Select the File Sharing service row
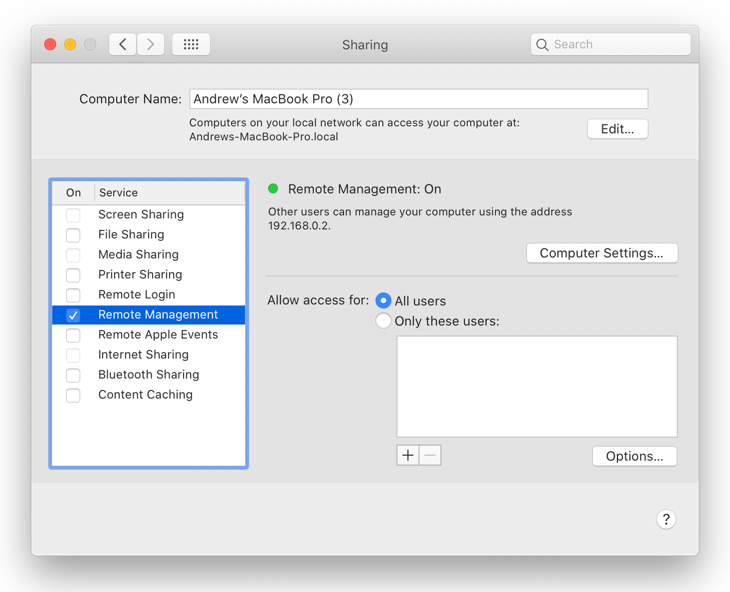This screenshot has height=592, width=730. (x=149, y=235)
